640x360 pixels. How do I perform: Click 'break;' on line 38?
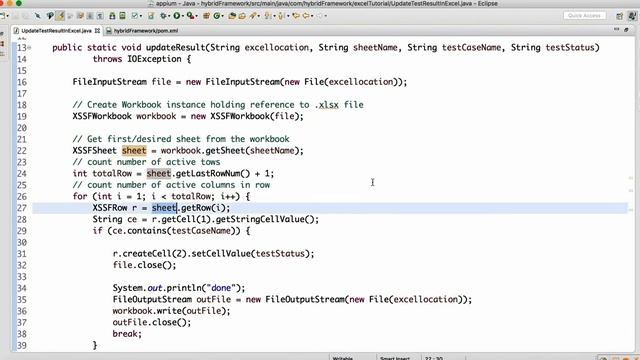tap(127, 334)
